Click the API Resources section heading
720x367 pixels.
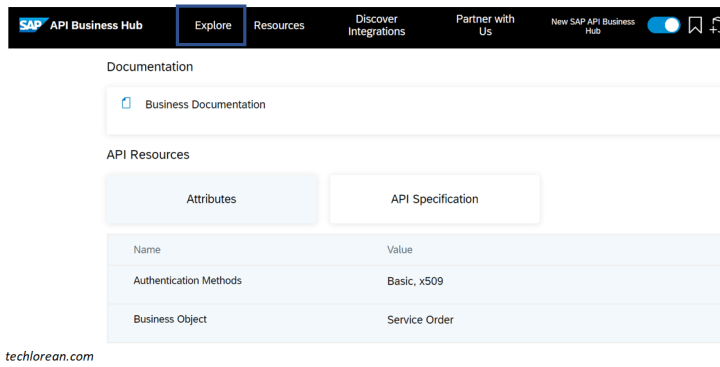pos(148,154)
